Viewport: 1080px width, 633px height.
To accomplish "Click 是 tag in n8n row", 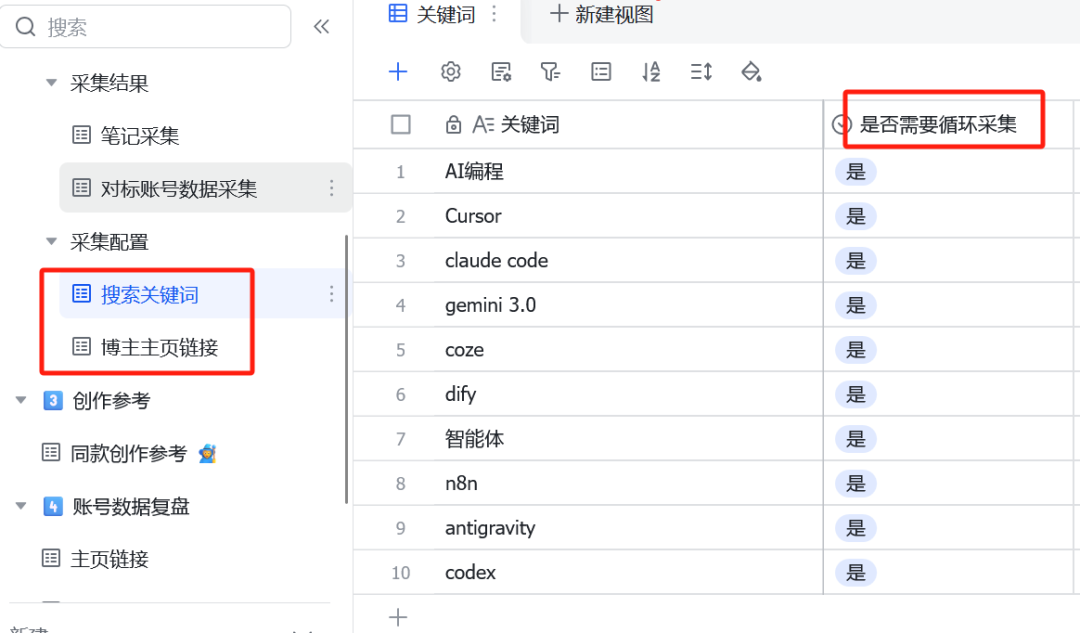I will (x=855, y=484).
